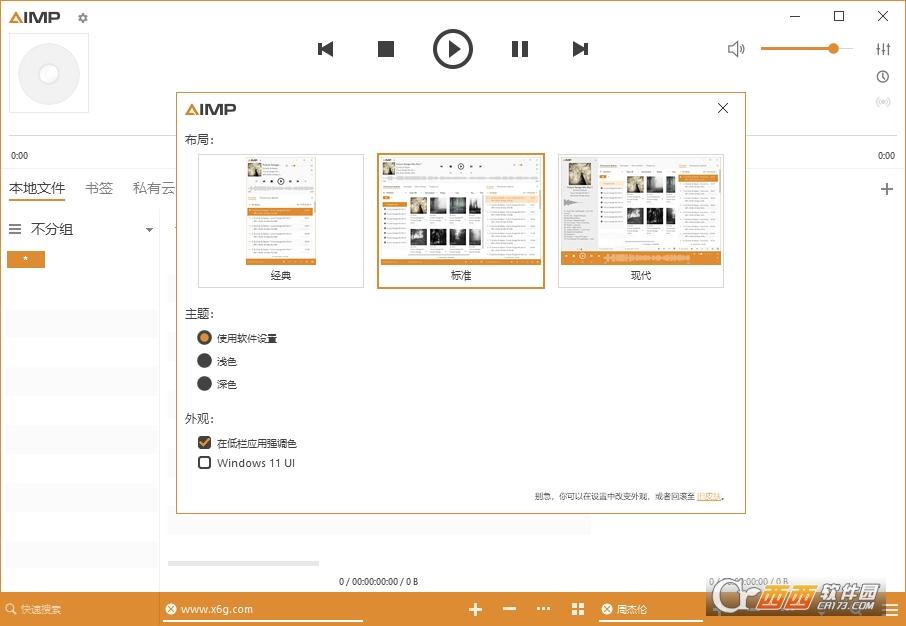
Task: Open the sleep timer scheduler icon
Action: pos(883,76)
